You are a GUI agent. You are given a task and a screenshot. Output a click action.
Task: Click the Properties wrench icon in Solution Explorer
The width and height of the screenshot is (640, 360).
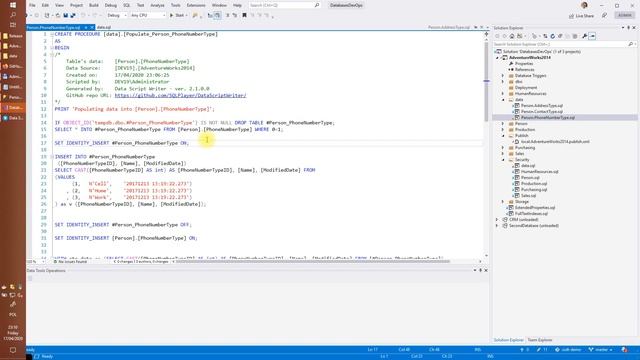[584, 36]
